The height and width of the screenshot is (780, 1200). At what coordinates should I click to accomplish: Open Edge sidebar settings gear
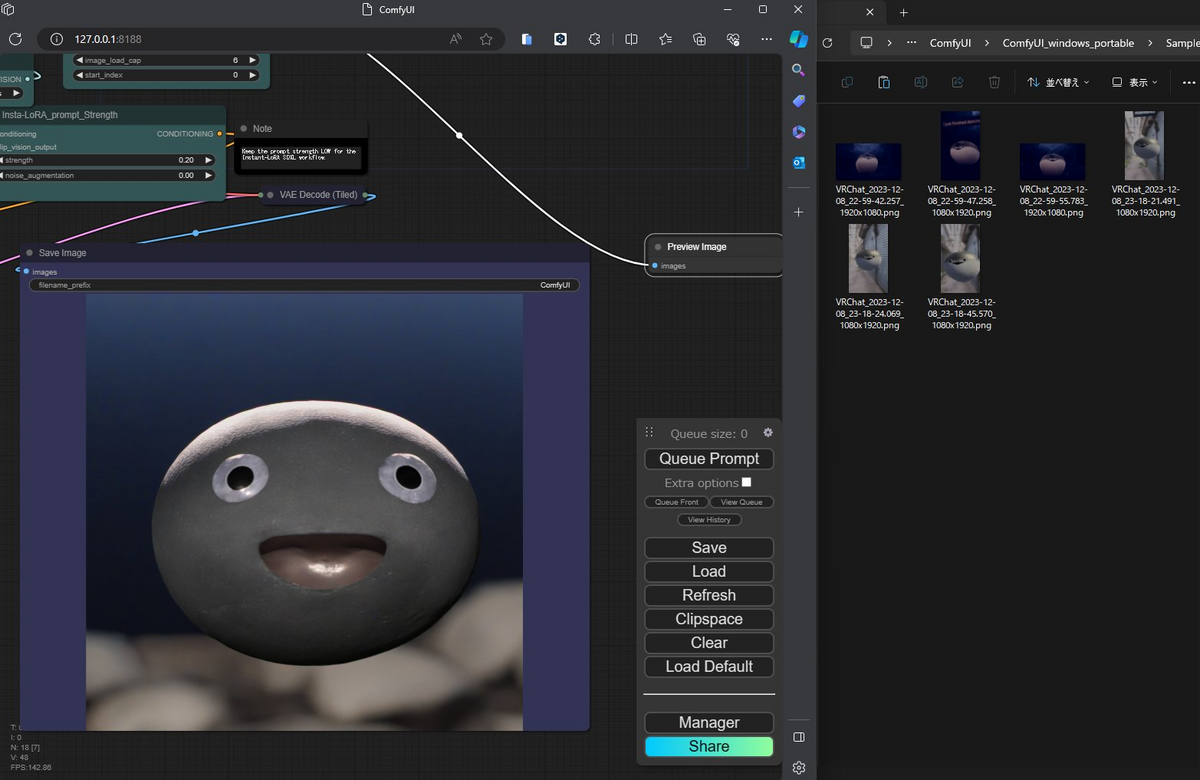pos(799,768)
